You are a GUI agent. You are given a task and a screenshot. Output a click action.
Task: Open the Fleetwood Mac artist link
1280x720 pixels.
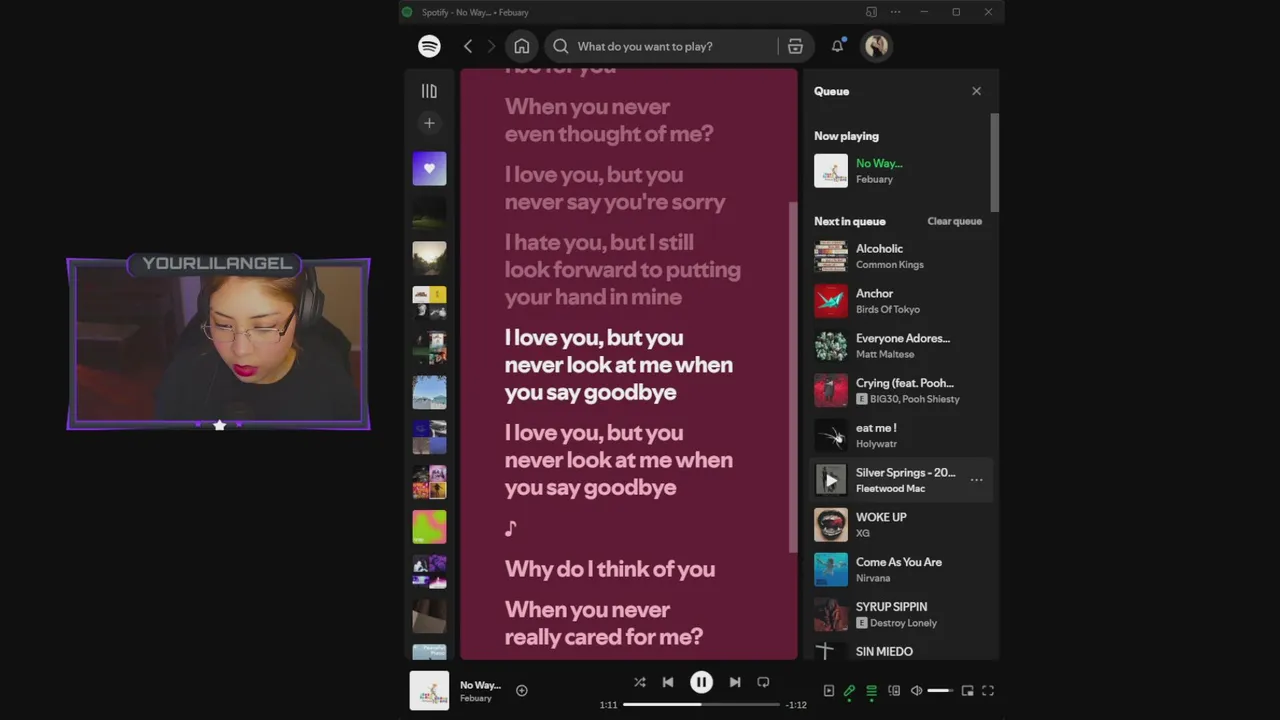890,488
